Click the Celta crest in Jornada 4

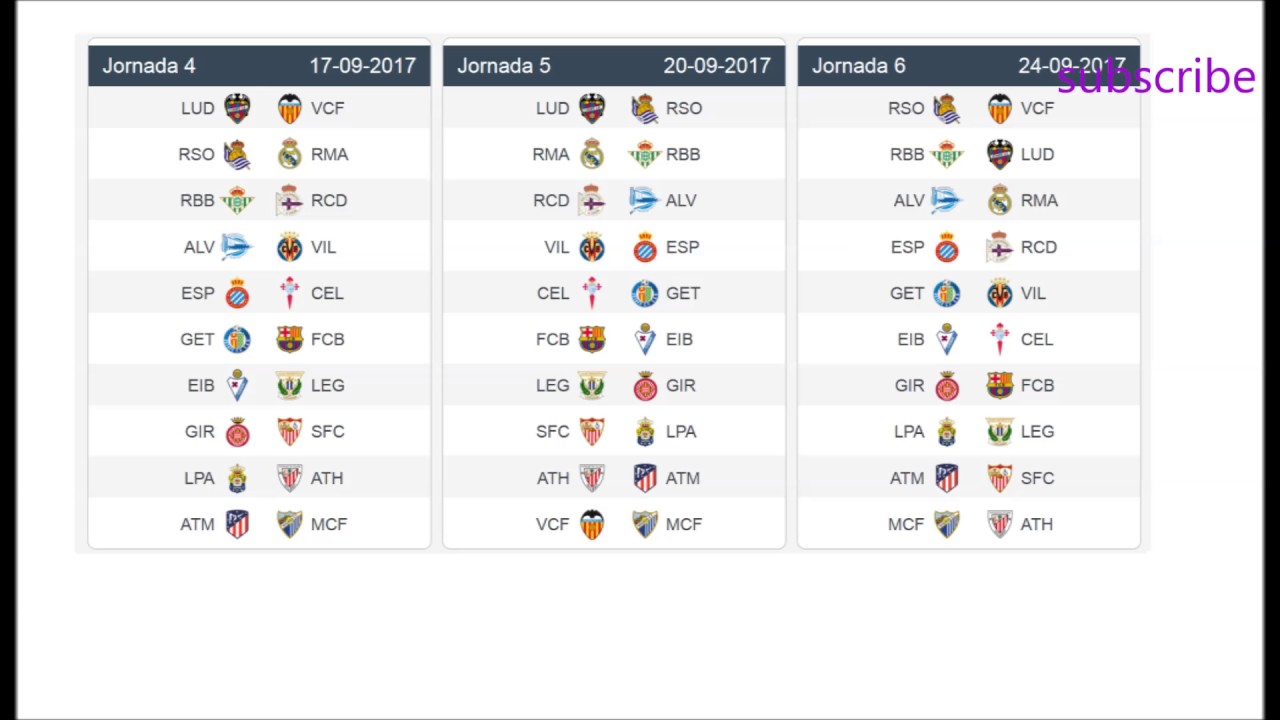pyautogui.click(x=290, y=293)
